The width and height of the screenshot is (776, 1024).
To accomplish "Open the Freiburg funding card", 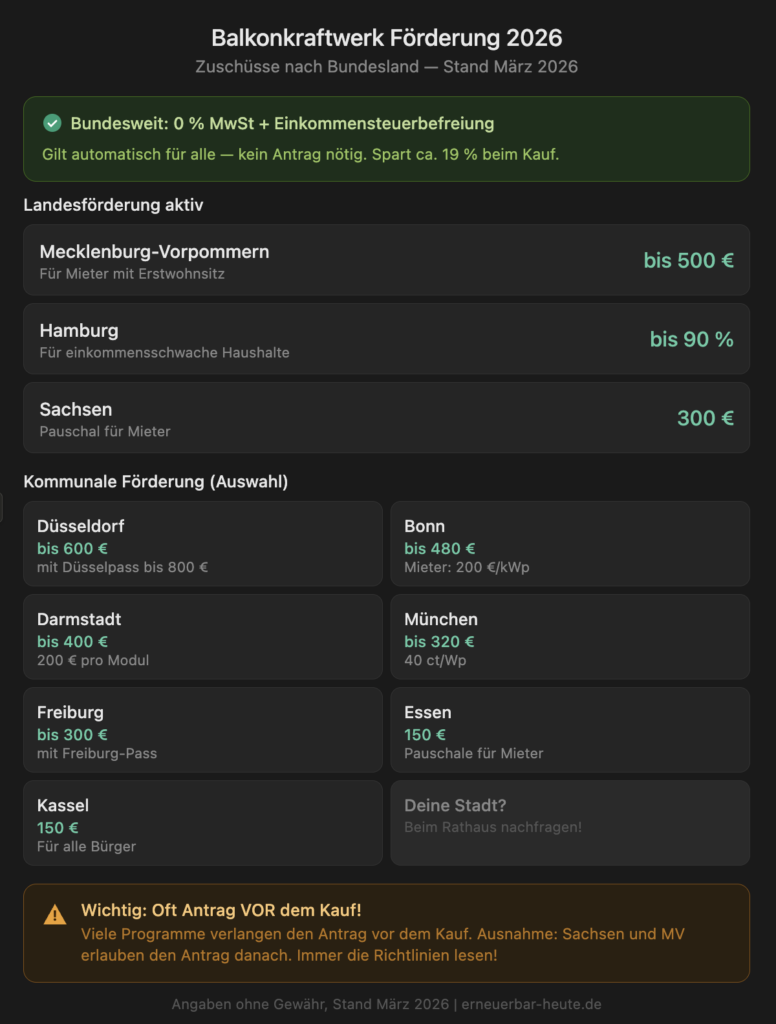I will [x=203, y=730].
